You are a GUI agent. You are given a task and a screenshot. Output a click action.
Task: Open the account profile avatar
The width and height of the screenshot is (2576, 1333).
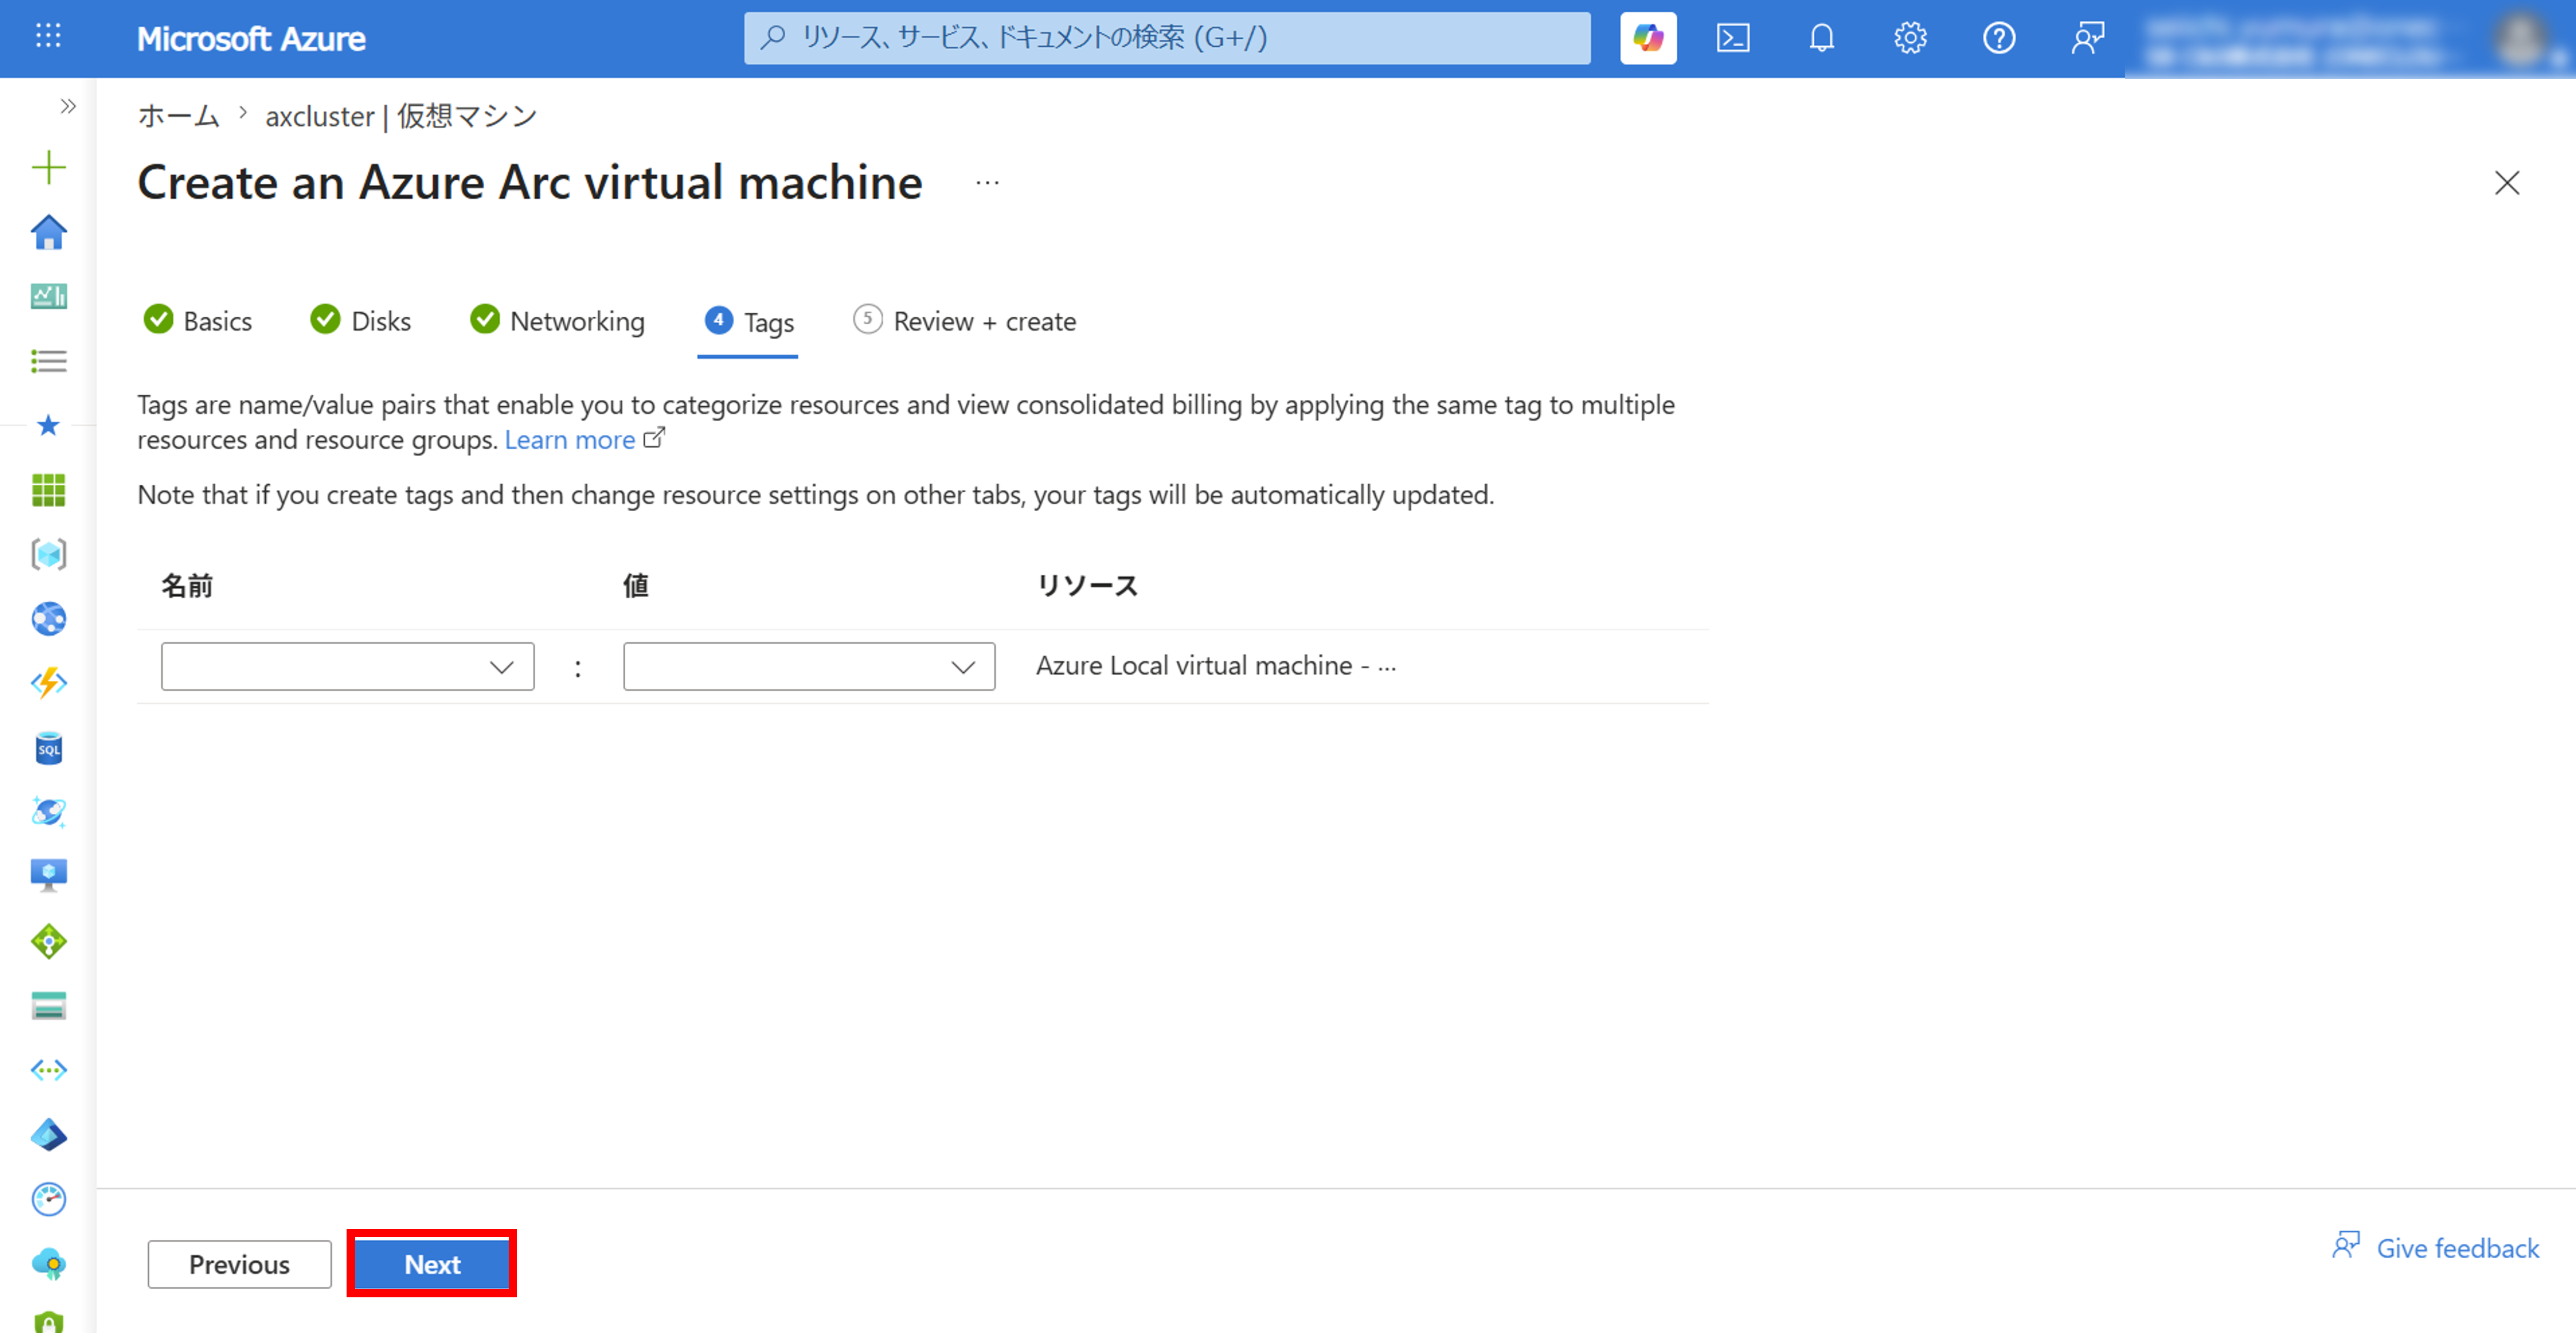pos(2520,39)
